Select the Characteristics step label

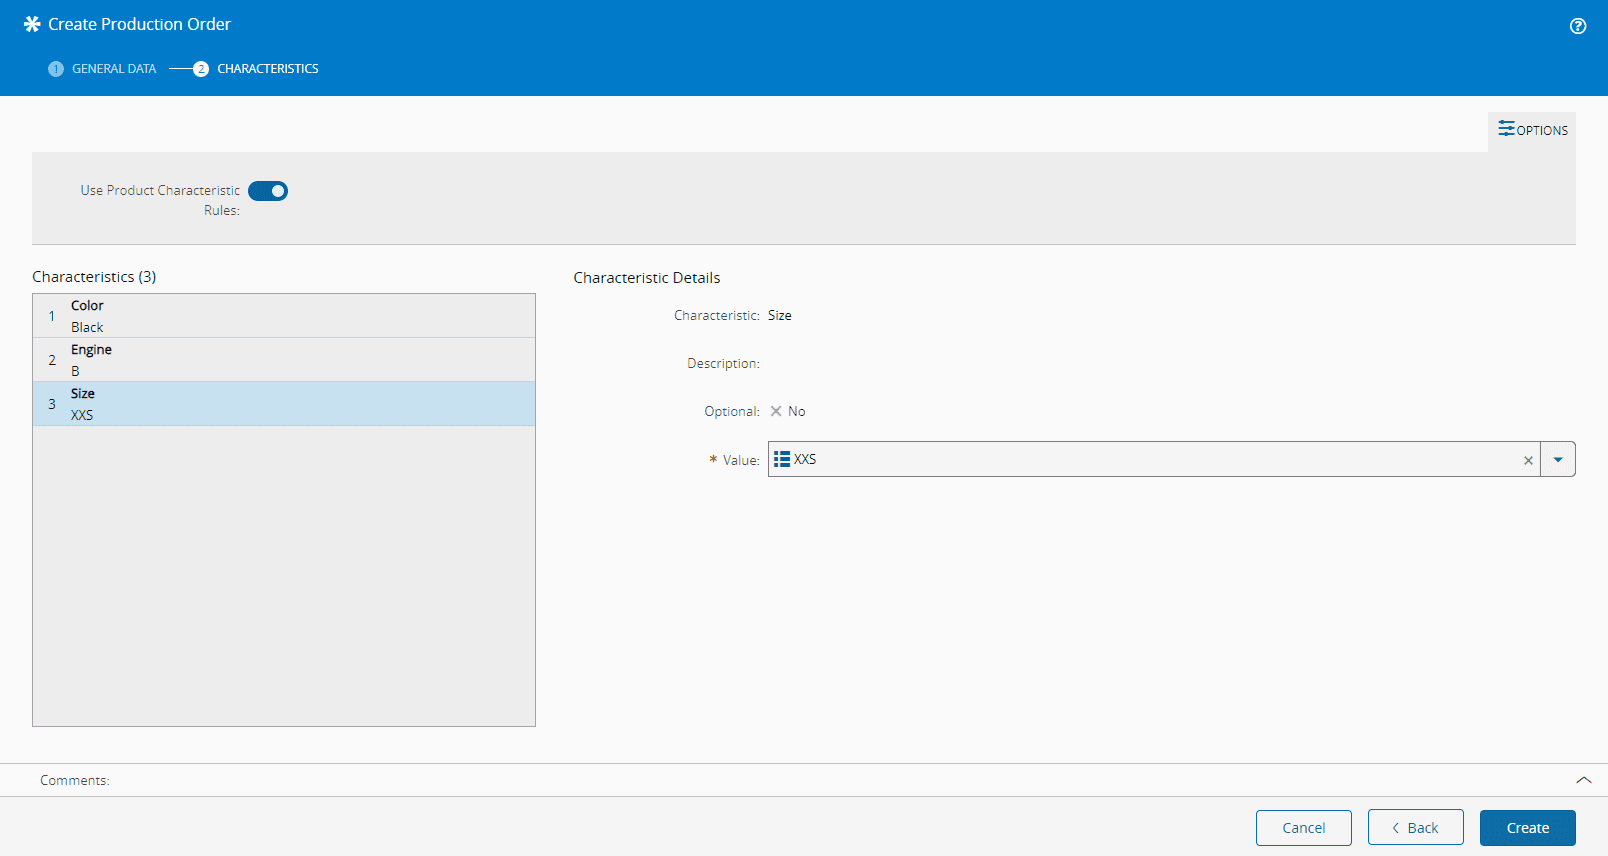(x=268, y=69)
